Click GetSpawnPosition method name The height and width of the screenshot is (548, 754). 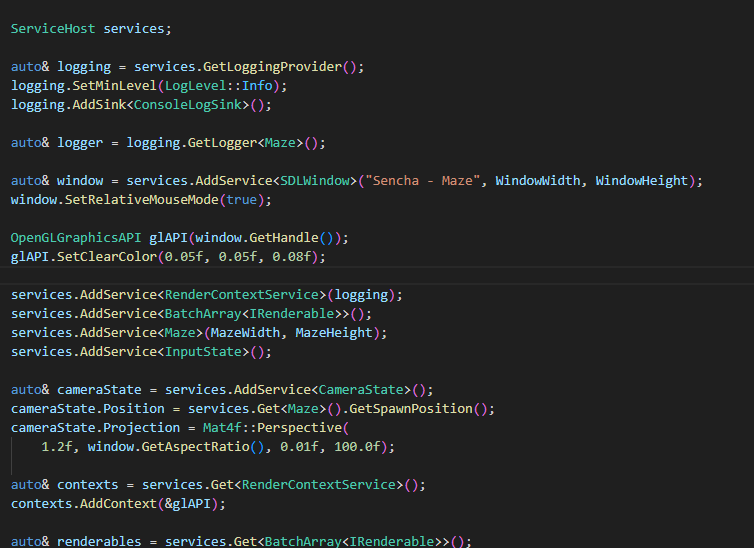(411, 409)
